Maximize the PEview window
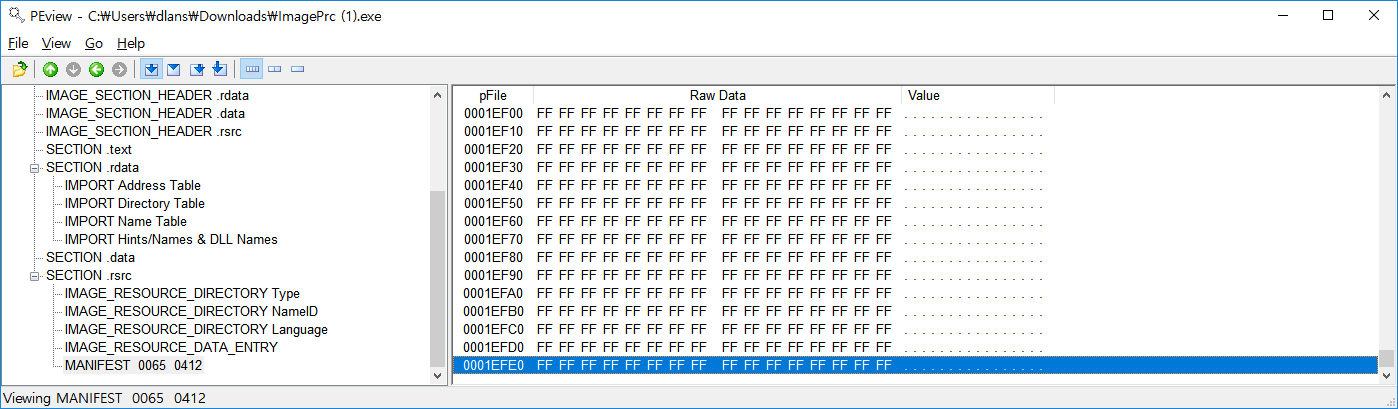Viewport: 1398px width, 409px height. pos(1328,15)
